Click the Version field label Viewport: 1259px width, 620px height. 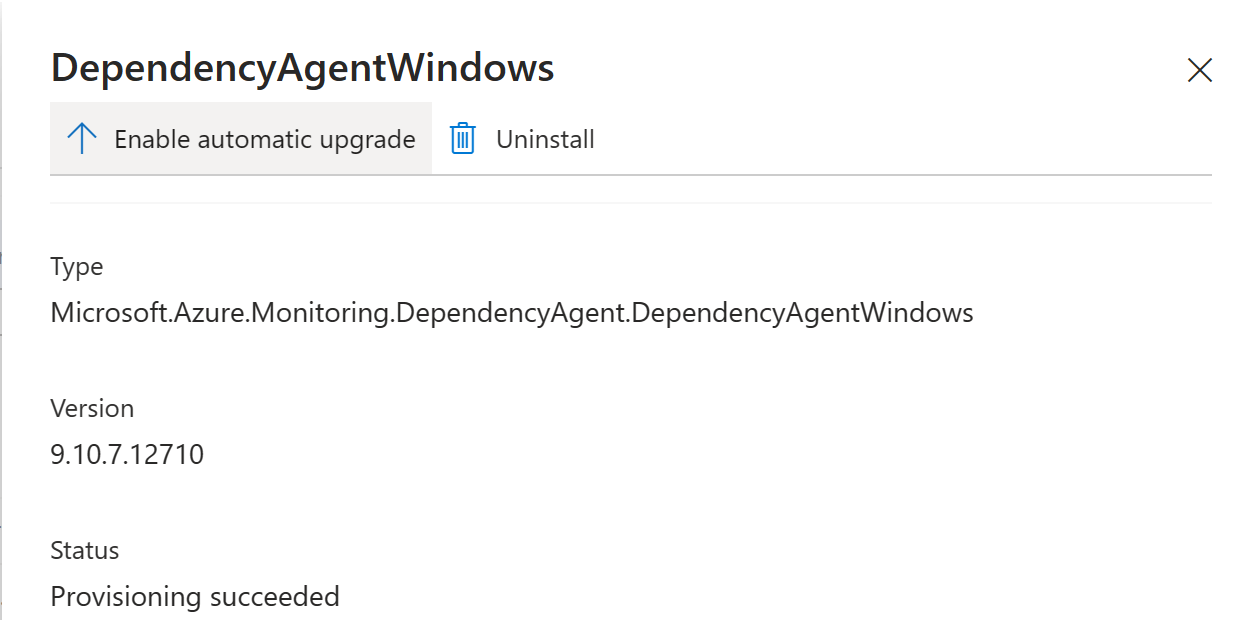click(92, 408)
